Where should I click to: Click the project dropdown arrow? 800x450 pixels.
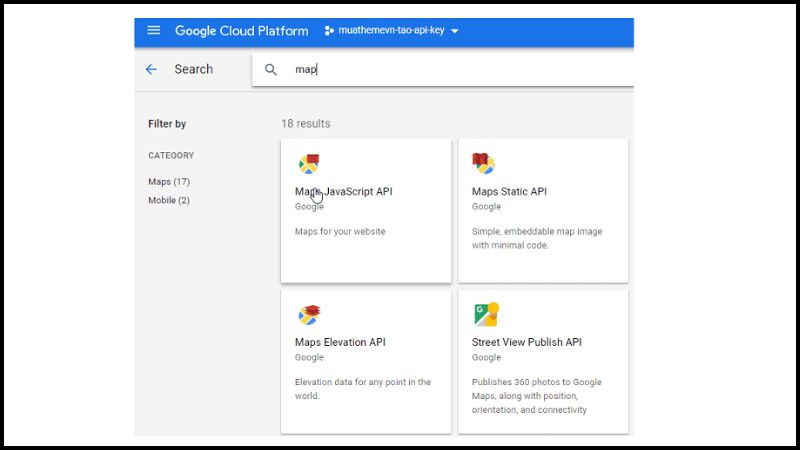455,31
